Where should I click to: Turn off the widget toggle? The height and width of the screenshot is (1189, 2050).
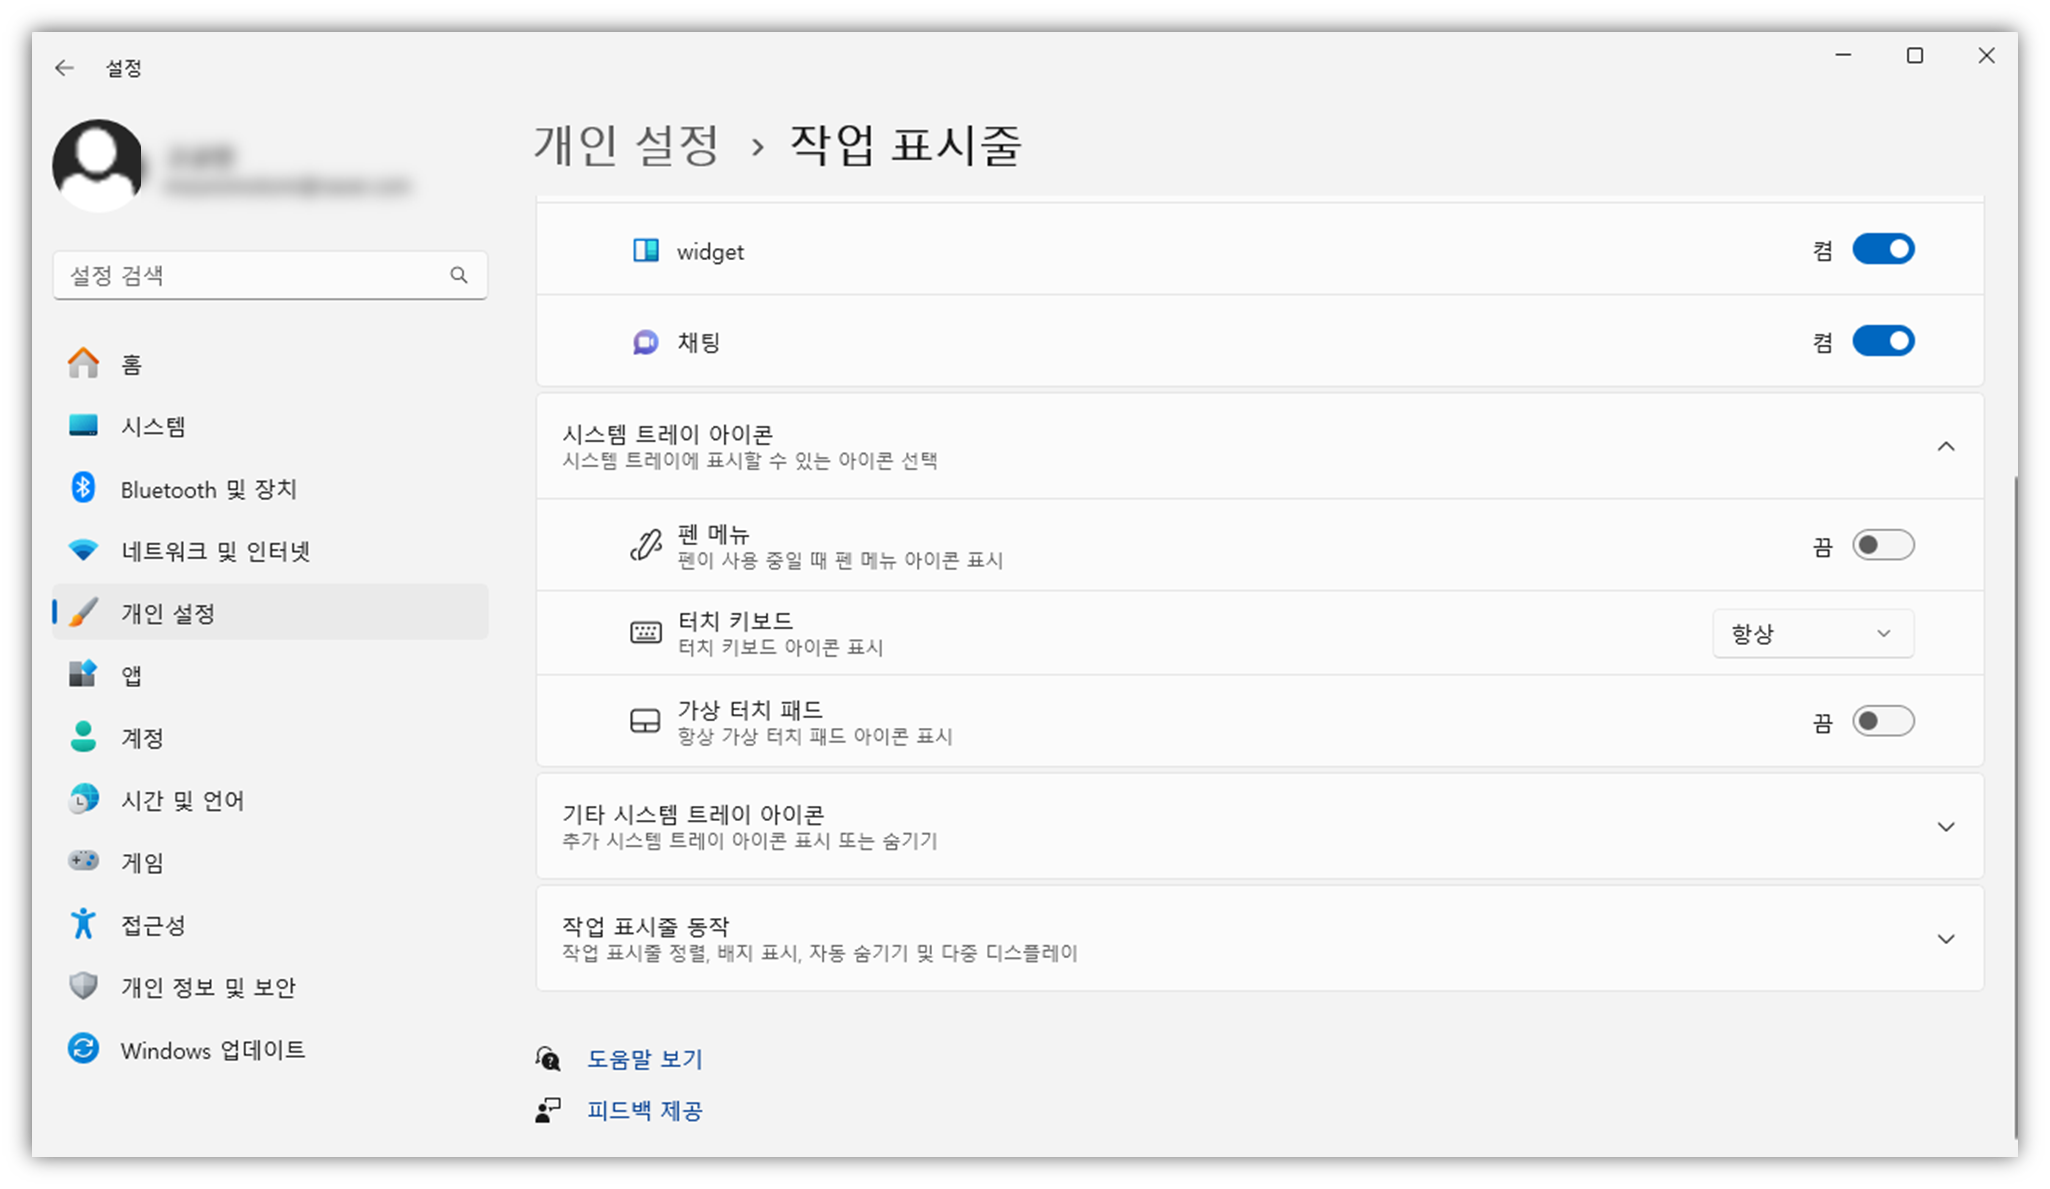point(1883,249)
